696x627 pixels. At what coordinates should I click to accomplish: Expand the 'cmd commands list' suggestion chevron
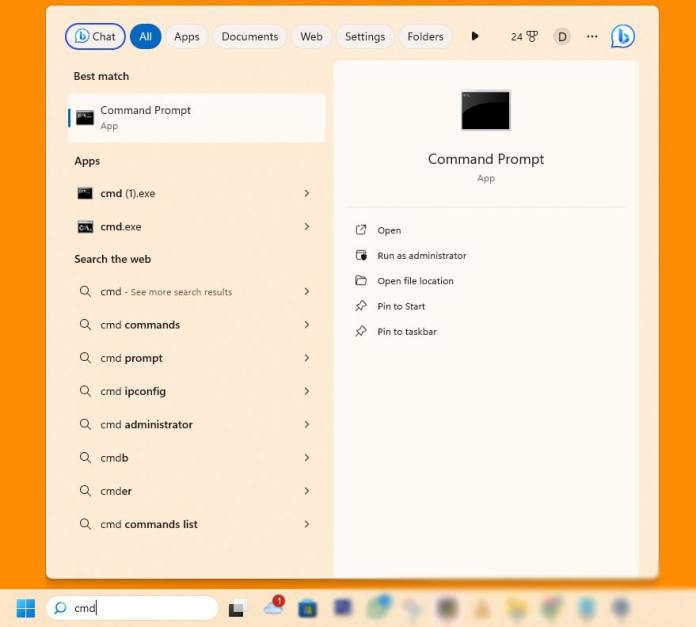[x=307, y=524]
